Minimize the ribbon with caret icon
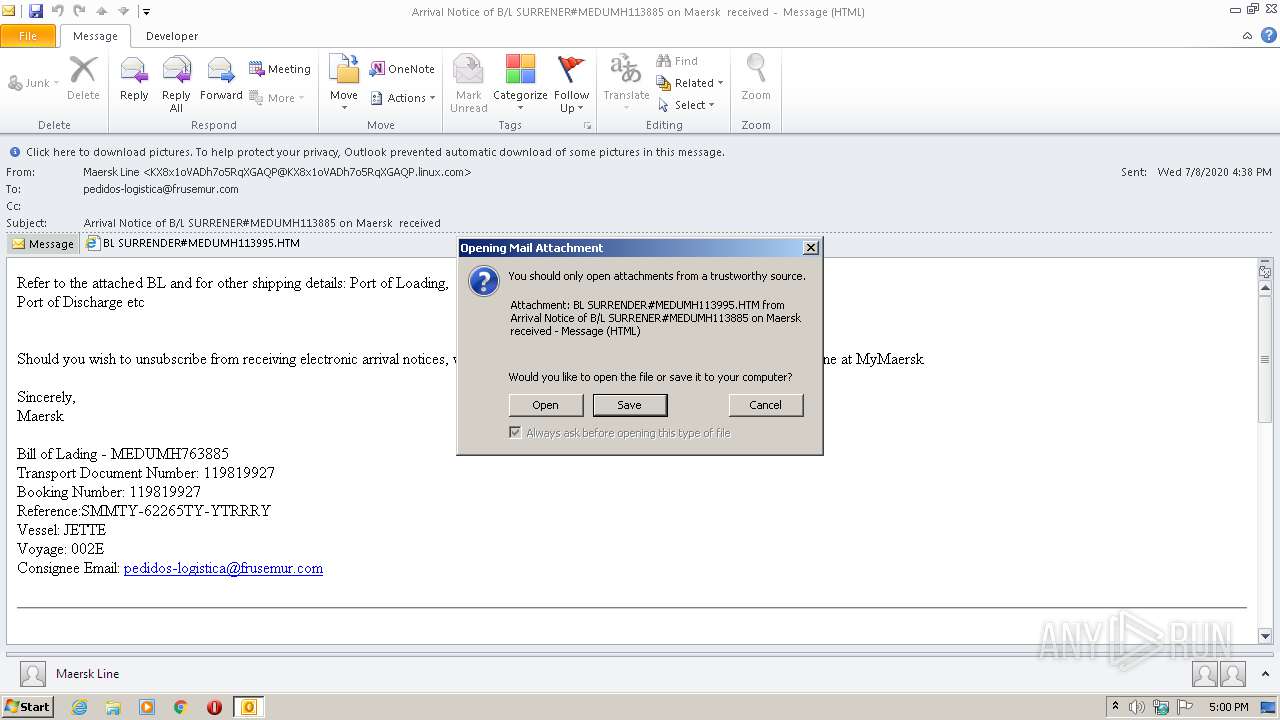 pos(1247,36)
